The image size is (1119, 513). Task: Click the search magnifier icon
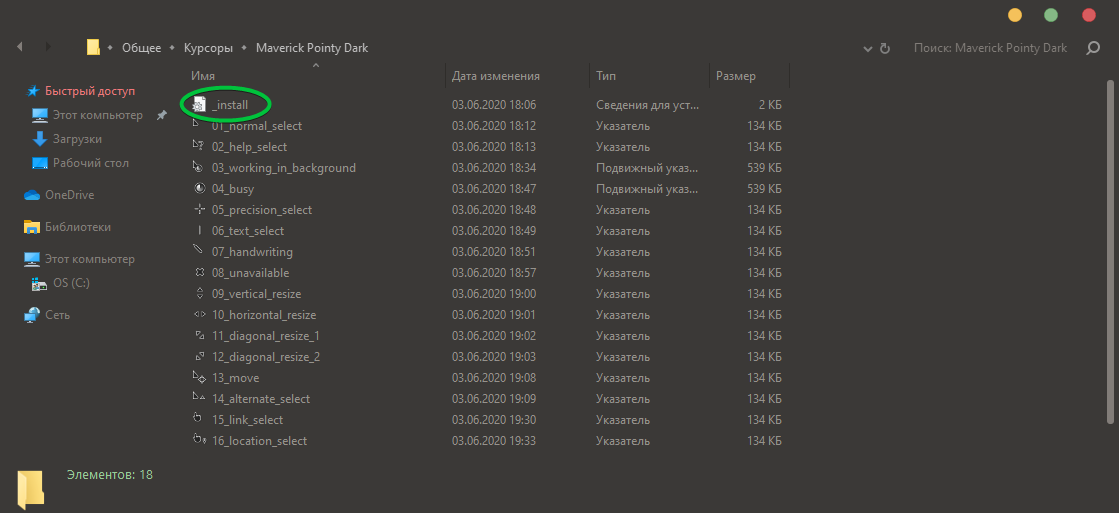pyautogui.click(x=1093, y=48)
